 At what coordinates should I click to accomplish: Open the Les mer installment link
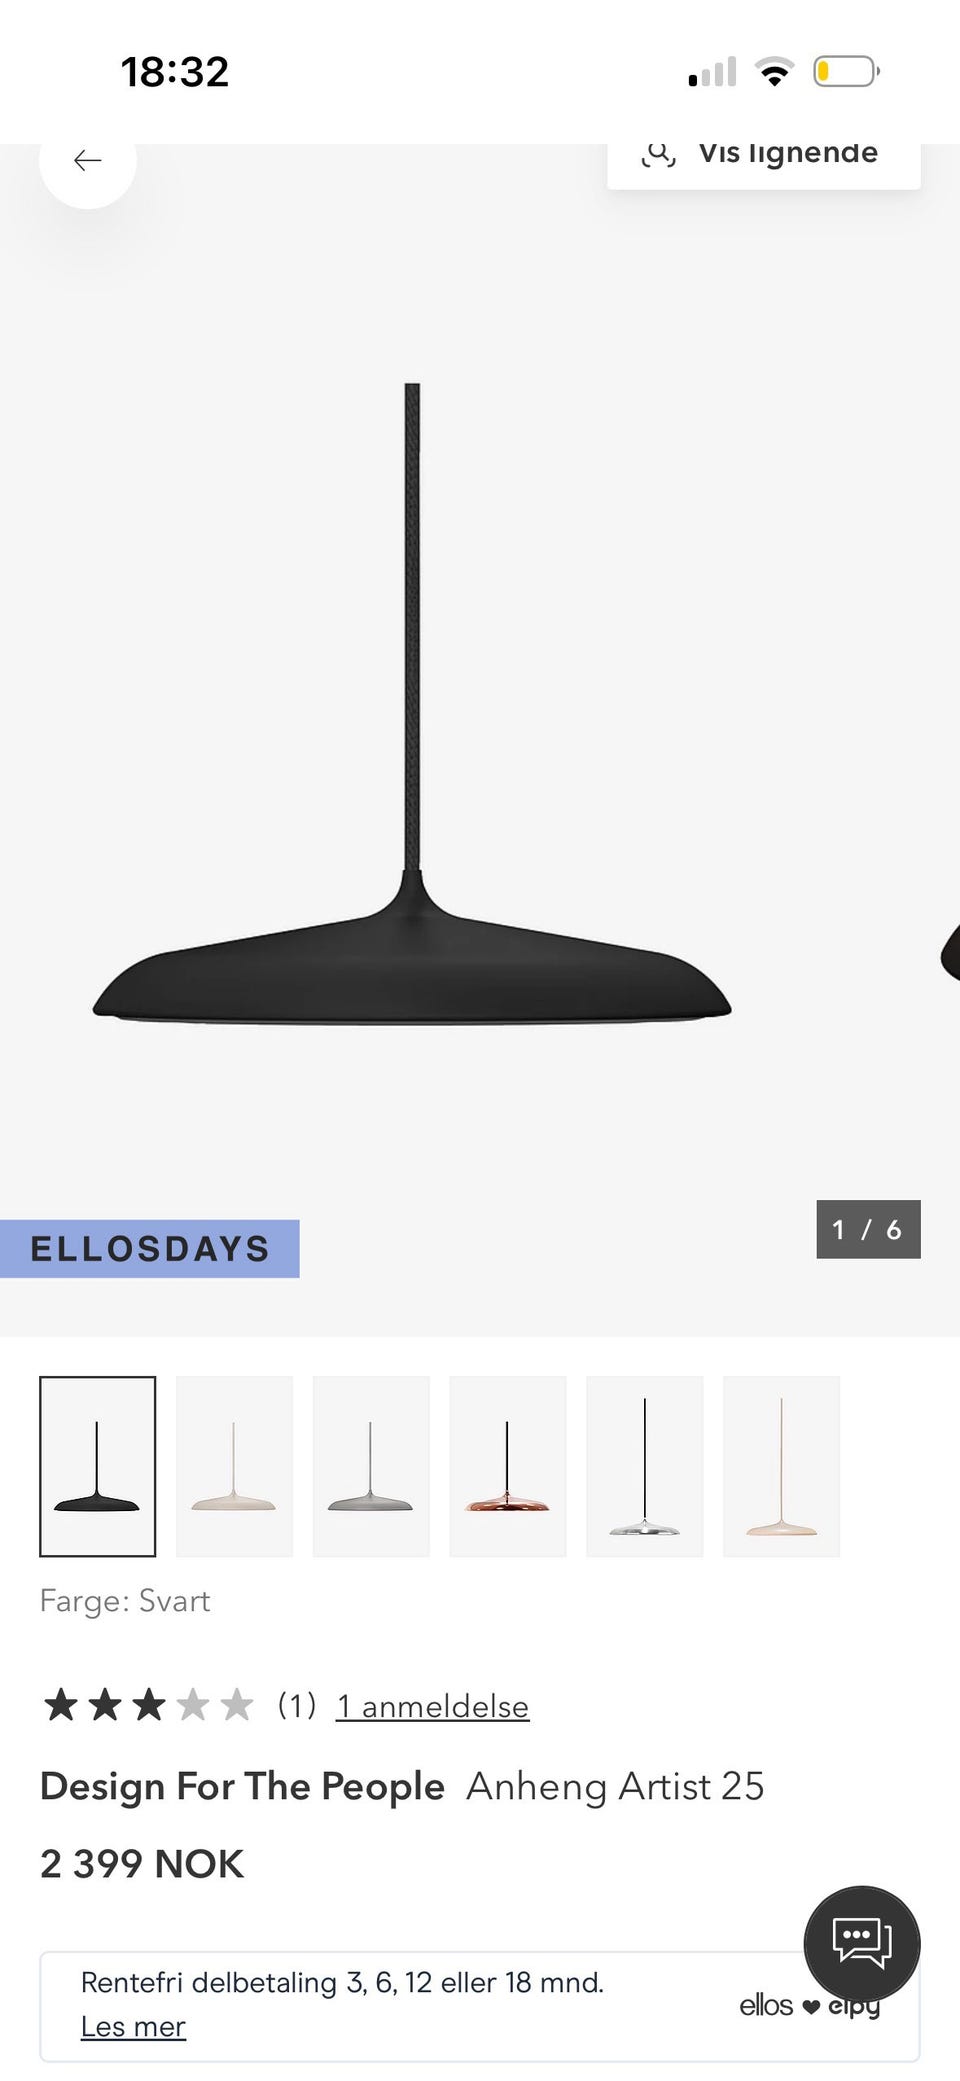[133, 2026]
